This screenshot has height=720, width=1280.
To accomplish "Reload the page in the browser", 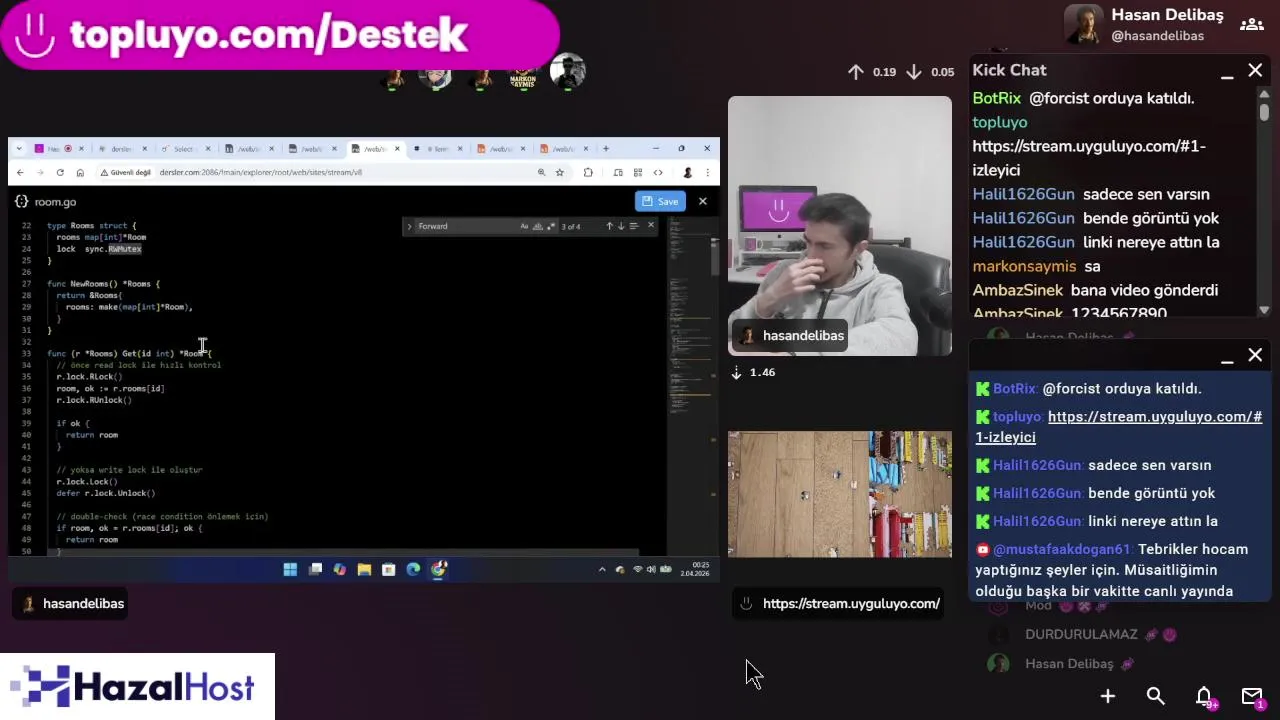I will [60, 172].
